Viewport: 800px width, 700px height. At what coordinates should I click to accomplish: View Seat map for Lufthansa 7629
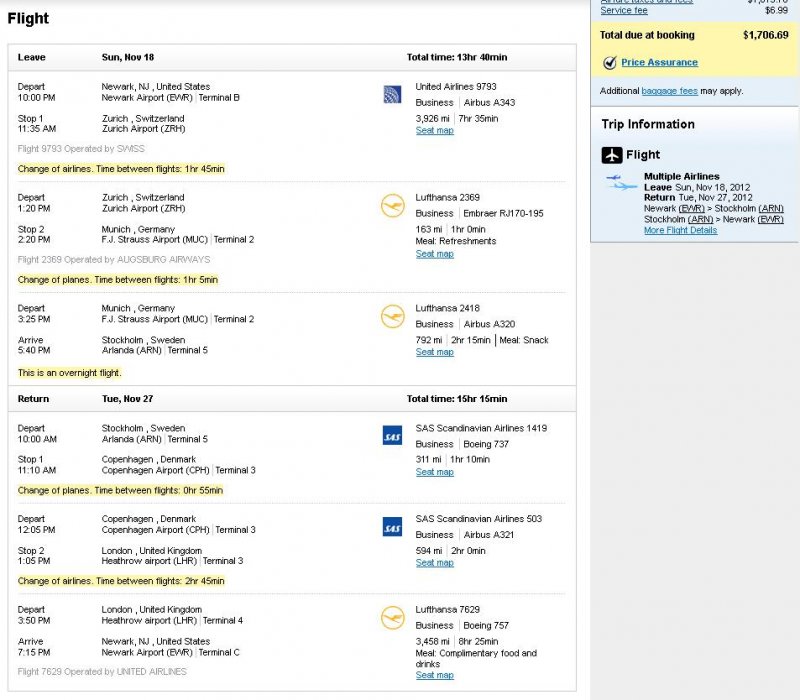coord(434,675)
